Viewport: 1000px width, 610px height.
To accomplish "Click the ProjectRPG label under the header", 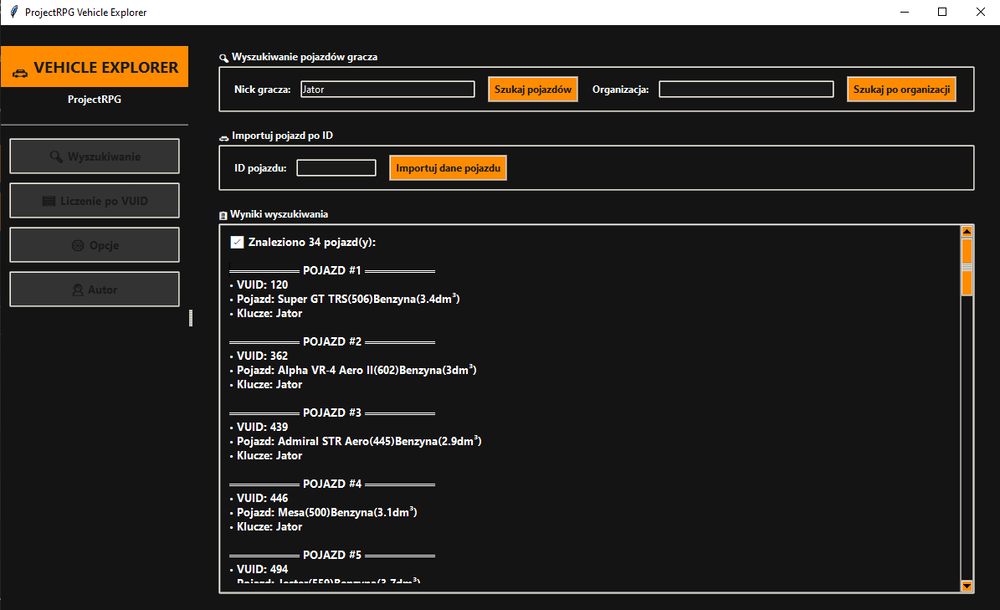I will tap(94, 100).
